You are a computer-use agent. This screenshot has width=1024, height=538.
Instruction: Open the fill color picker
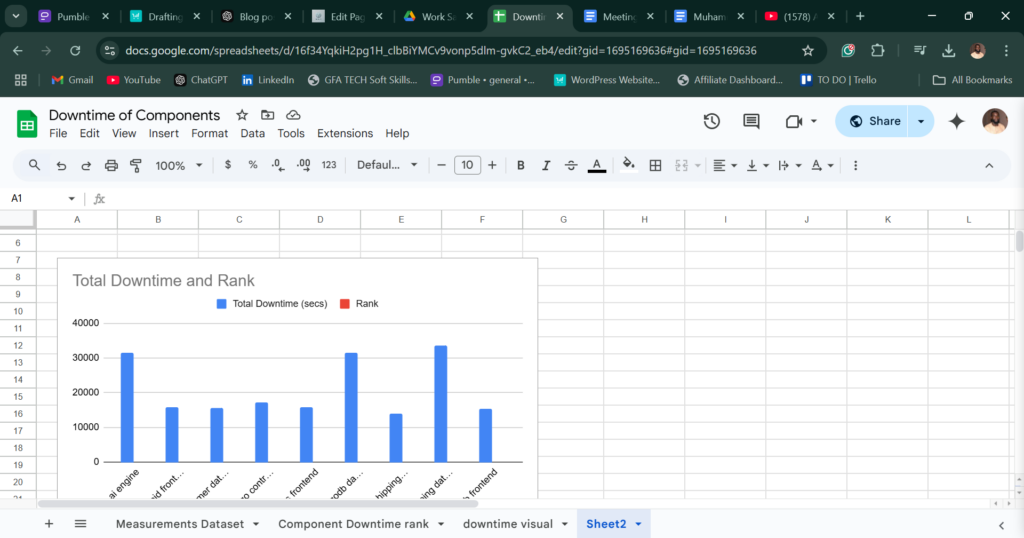pos(628,165)
